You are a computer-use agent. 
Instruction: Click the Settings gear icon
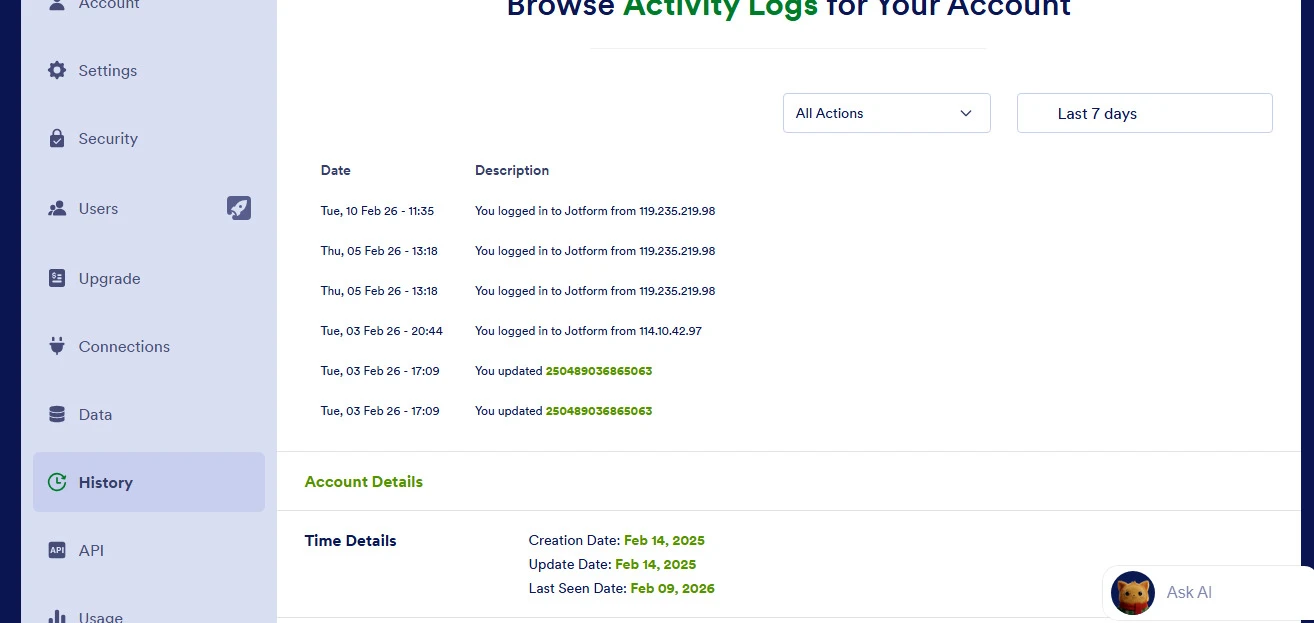point(57,70)
